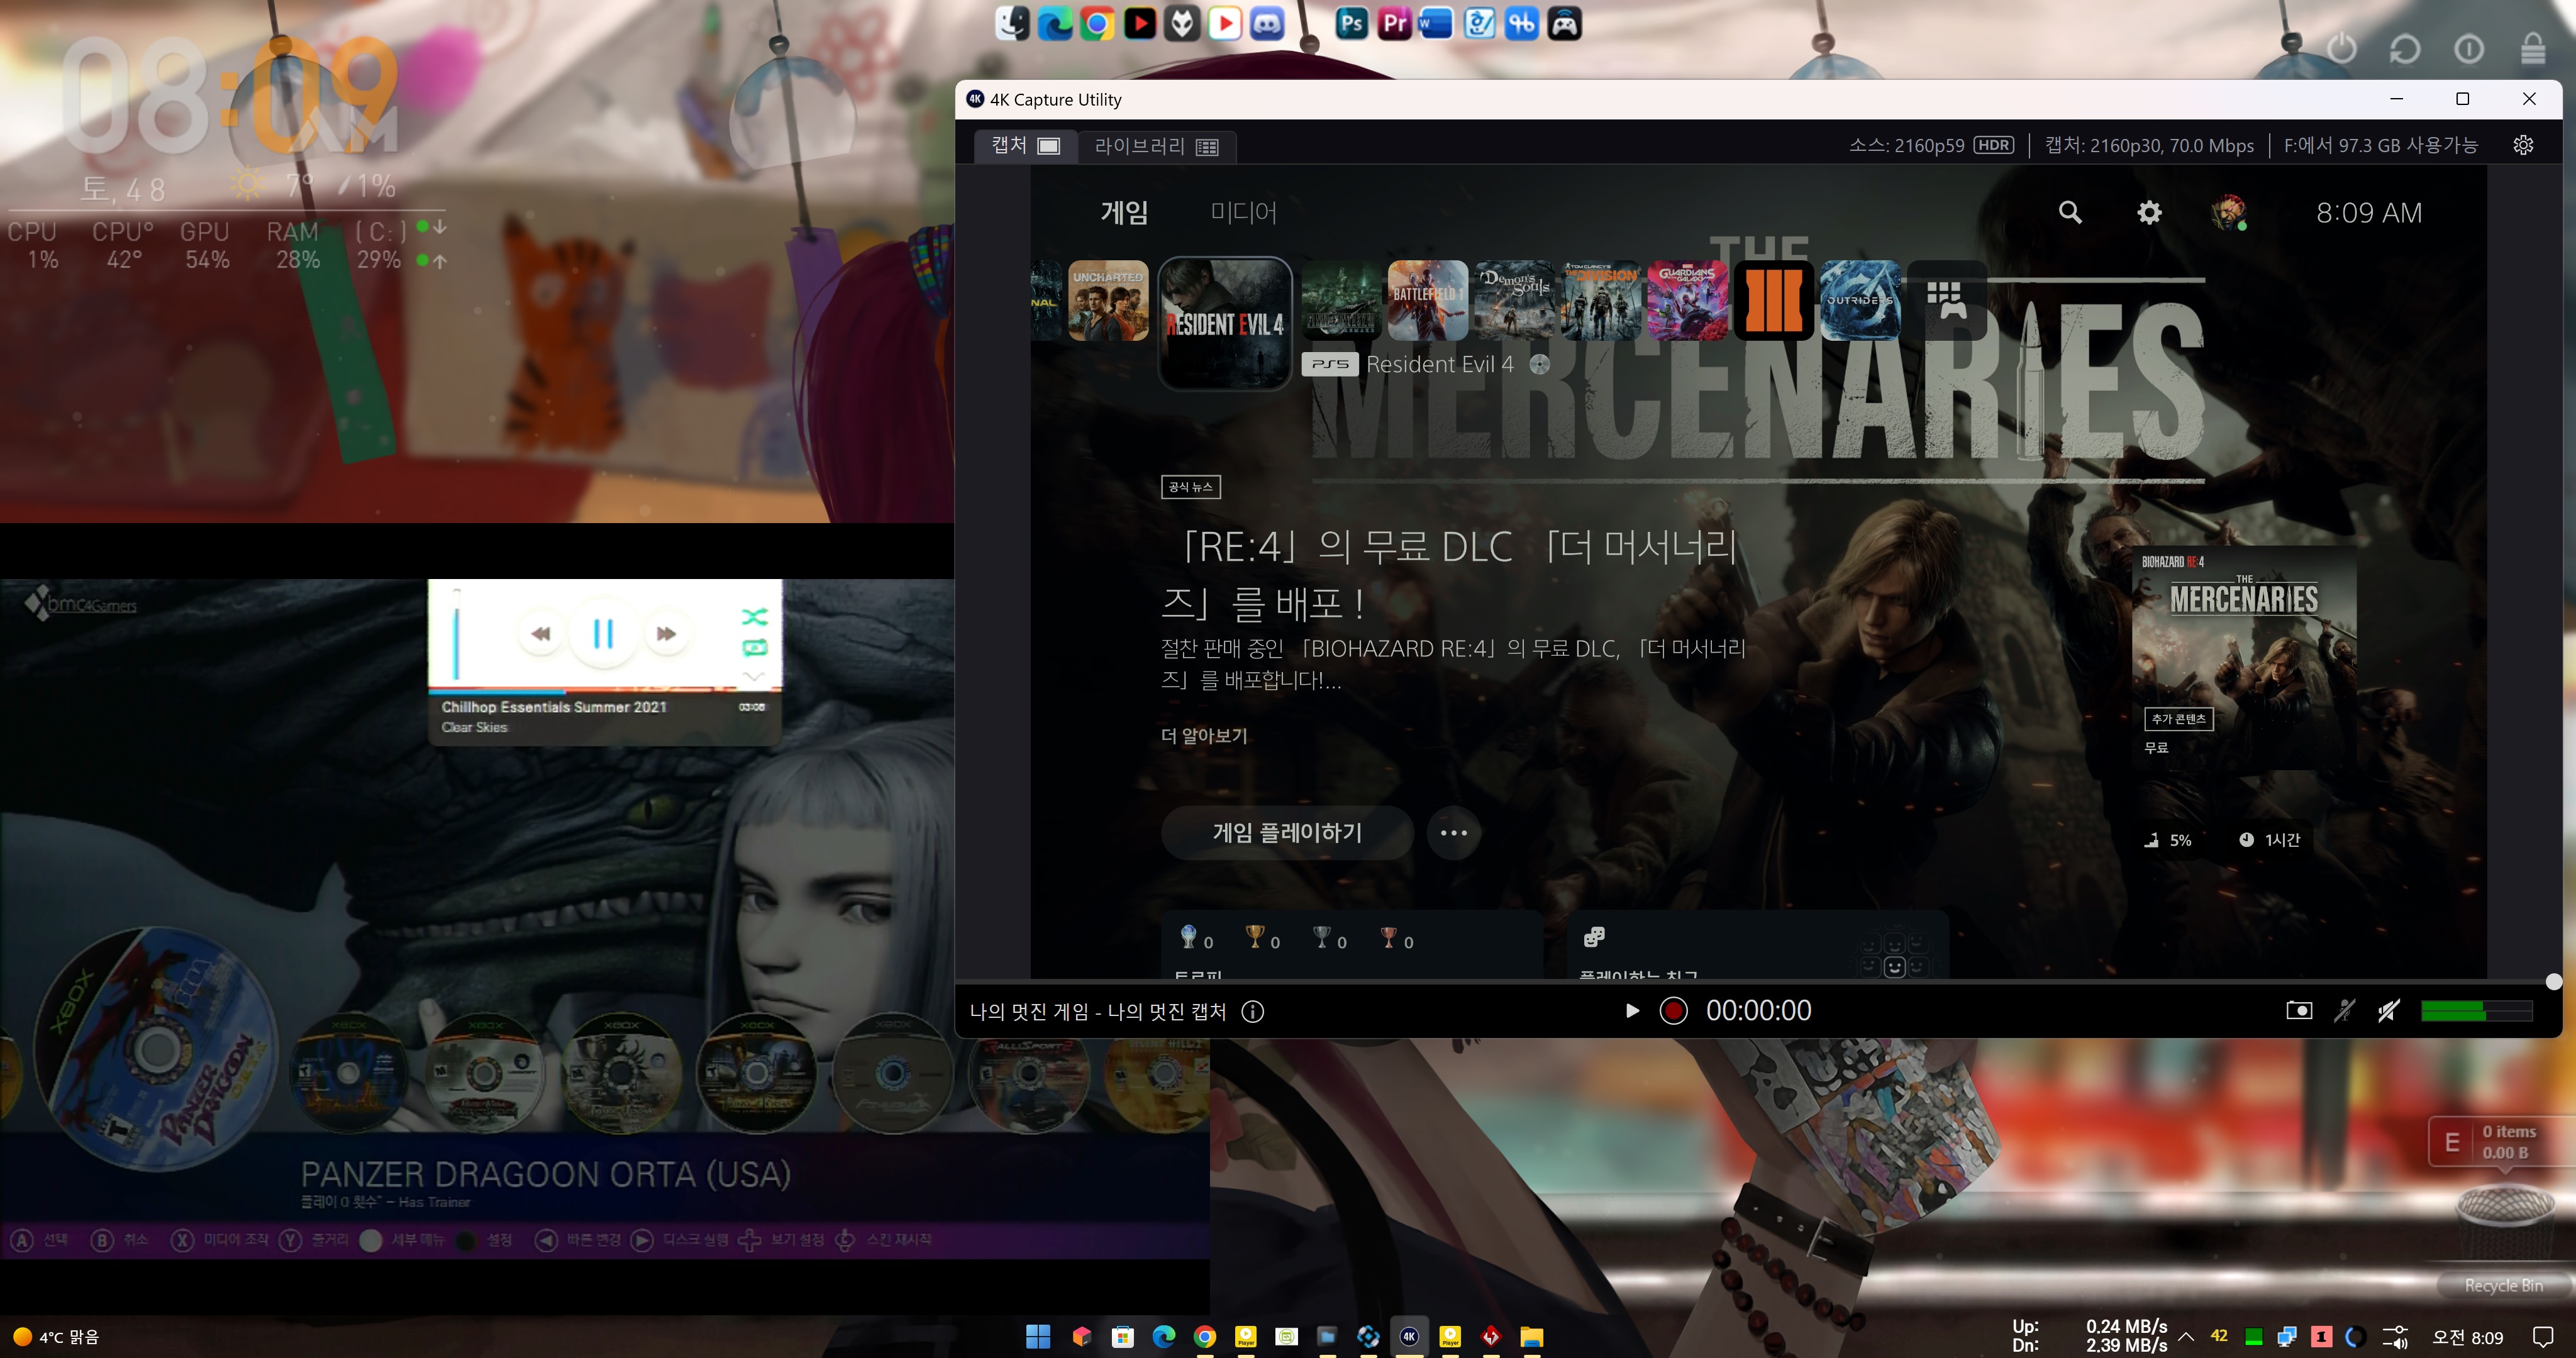Expand the system tray hidden icons chevron
Viewport: 2576px width, 1358px height.
2186,1336
